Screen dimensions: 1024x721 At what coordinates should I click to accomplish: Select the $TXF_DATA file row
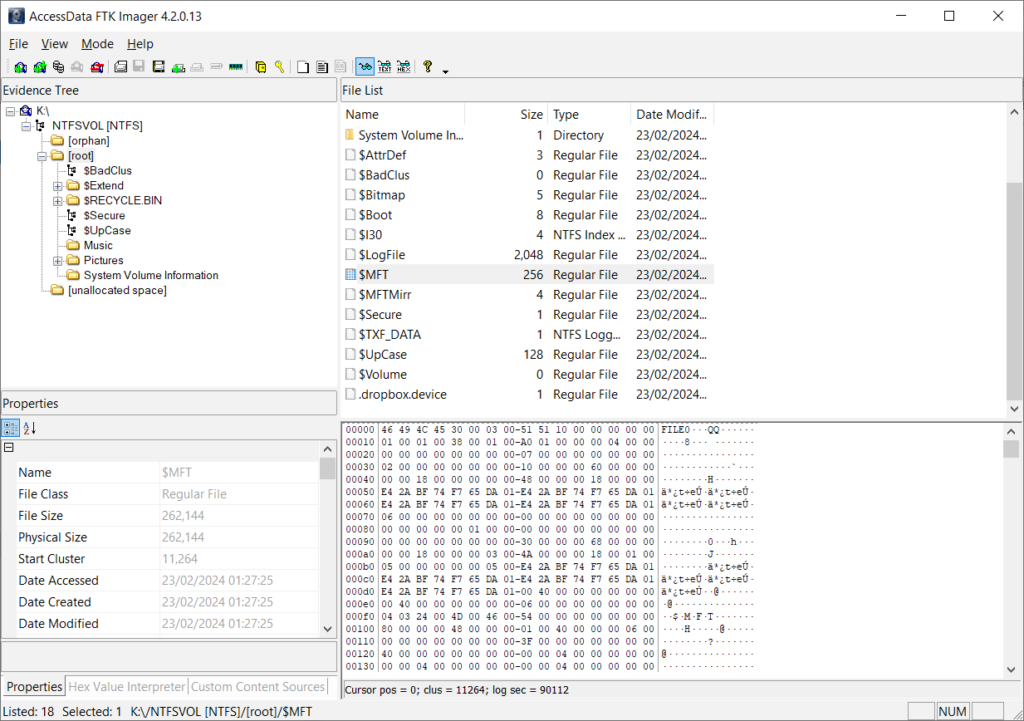point(528,334)
